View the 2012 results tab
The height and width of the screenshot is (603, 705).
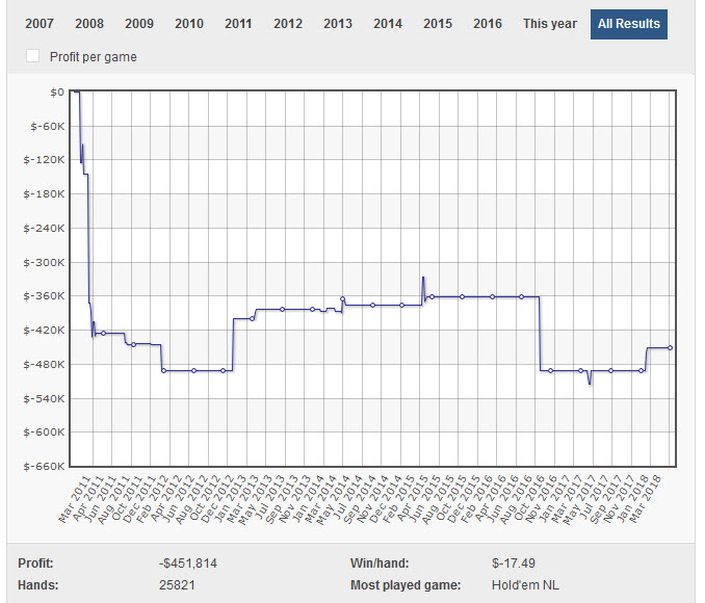click(x=288, y=24)
